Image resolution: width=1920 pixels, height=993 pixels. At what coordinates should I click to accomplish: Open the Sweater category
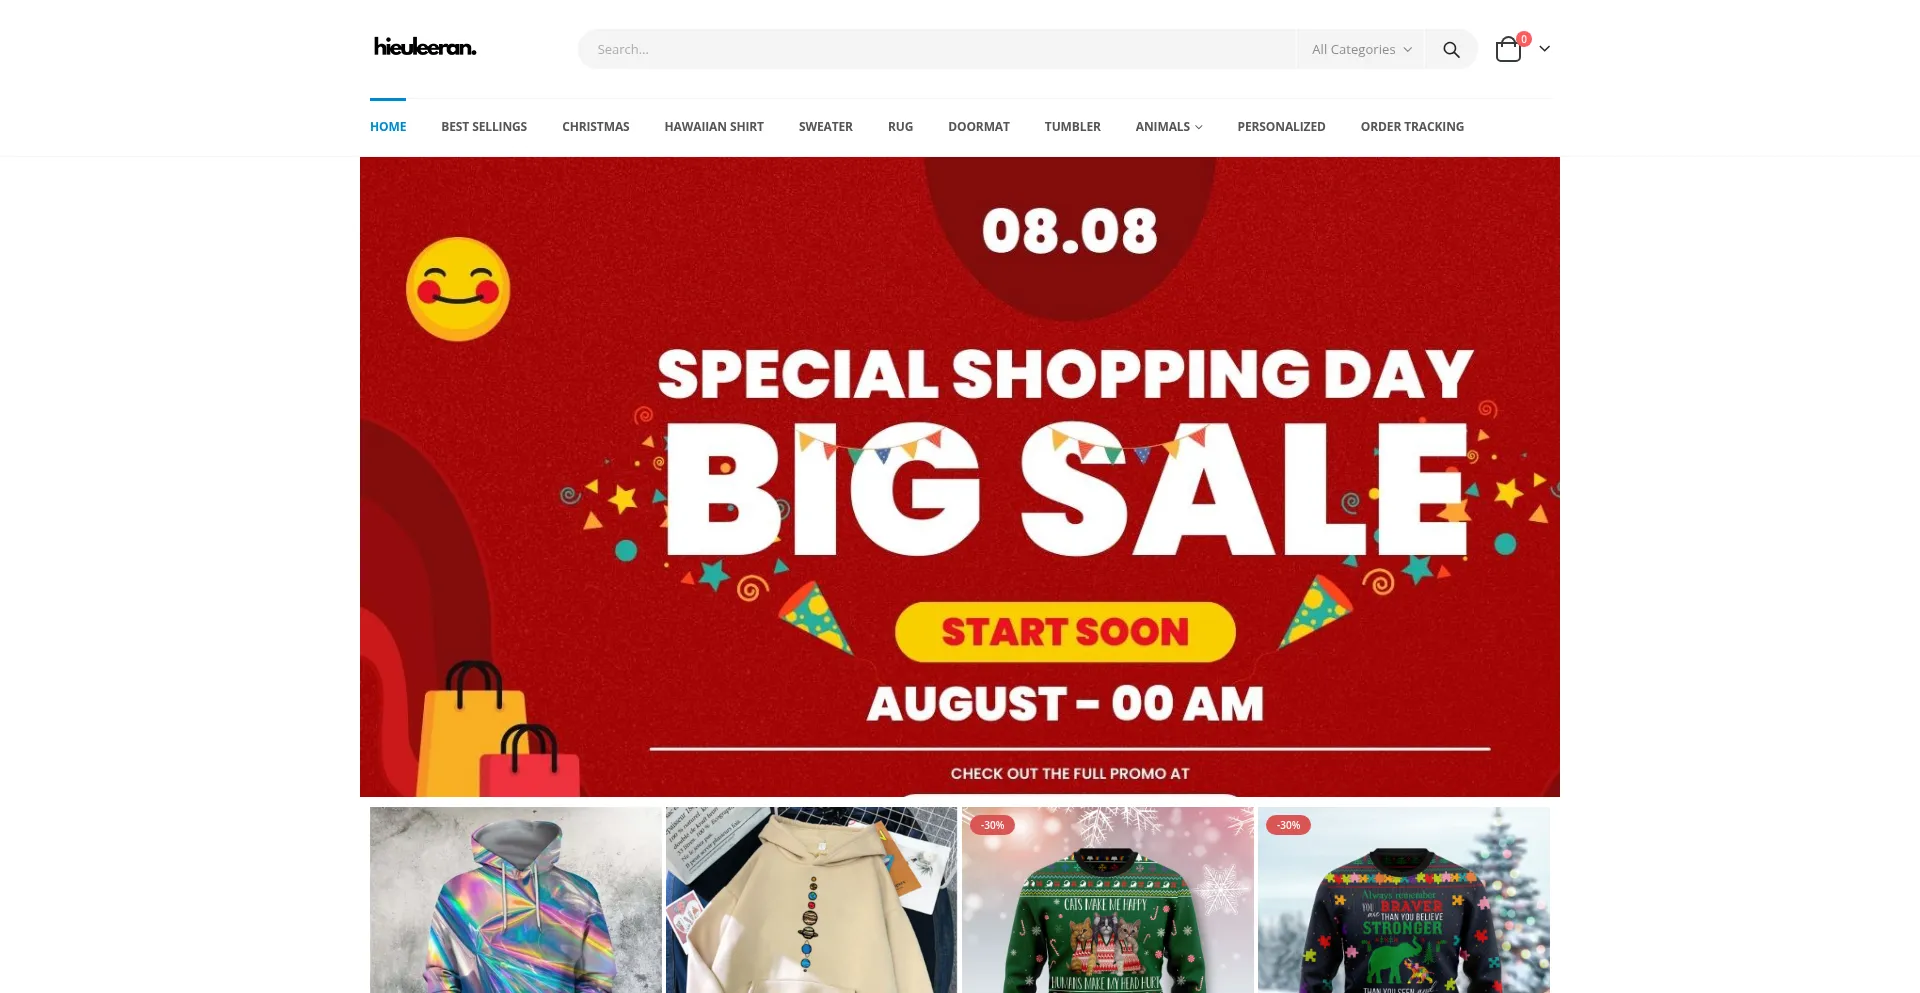pyautogui.click(x=825, y=127)
